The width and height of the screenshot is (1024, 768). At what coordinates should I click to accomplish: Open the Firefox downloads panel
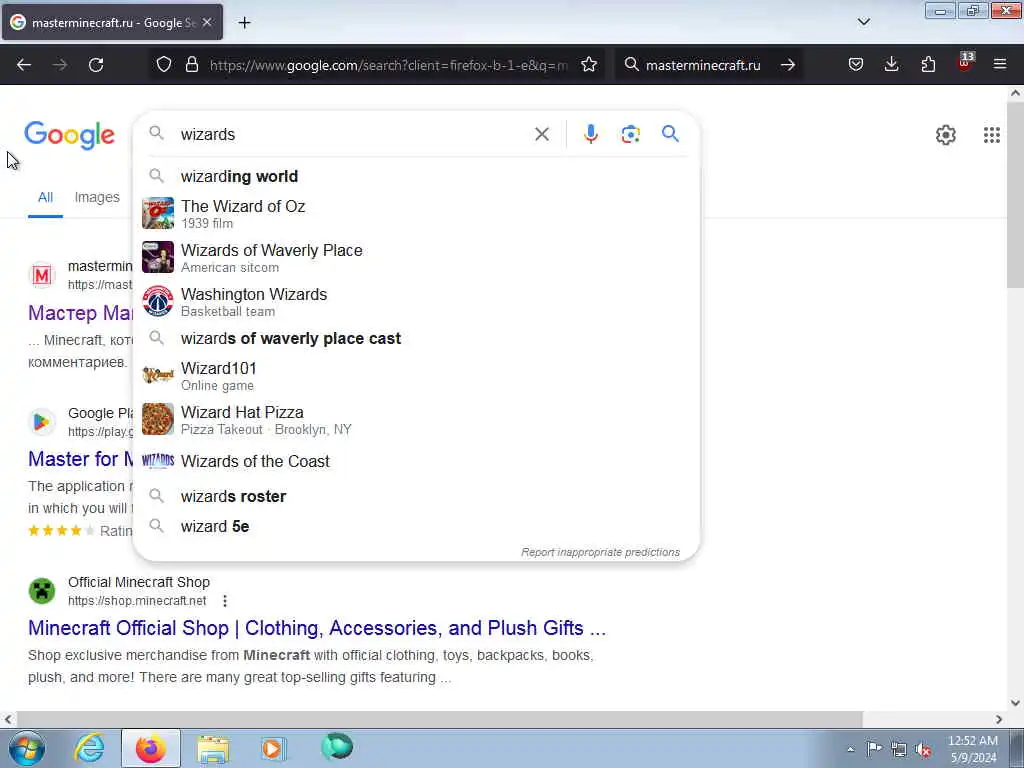891,65
